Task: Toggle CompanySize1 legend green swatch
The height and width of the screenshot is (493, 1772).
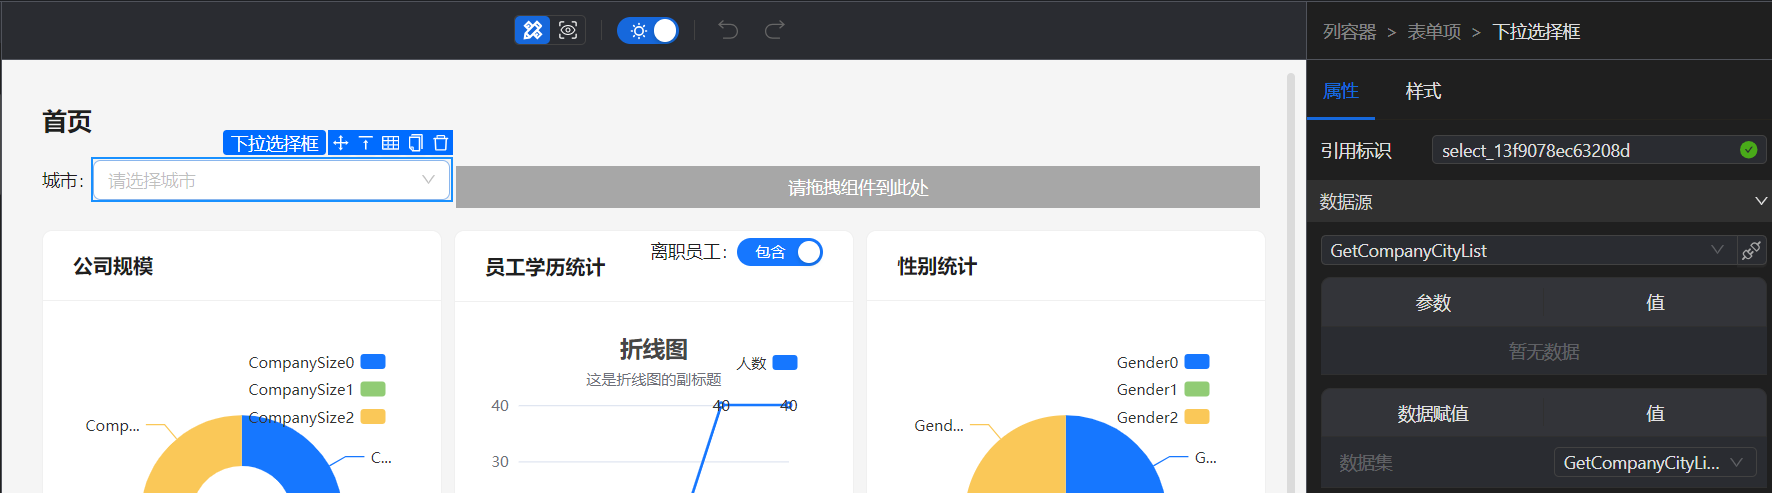Action: tap(373, 389)
